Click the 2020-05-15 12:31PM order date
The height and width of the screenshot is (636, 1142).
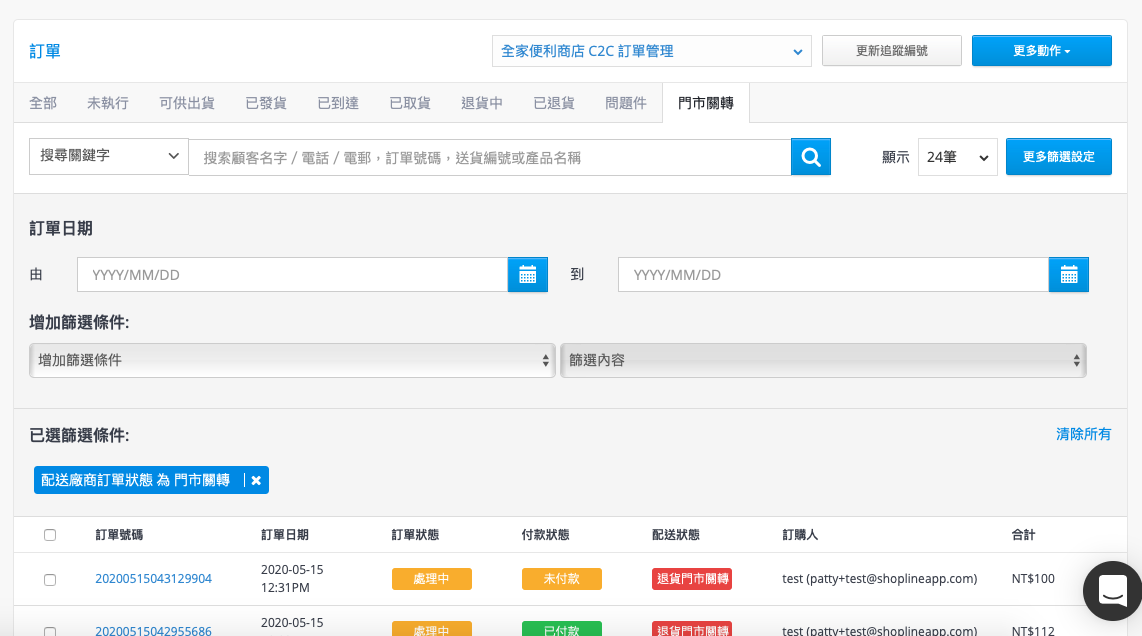[x=292, y=578]
